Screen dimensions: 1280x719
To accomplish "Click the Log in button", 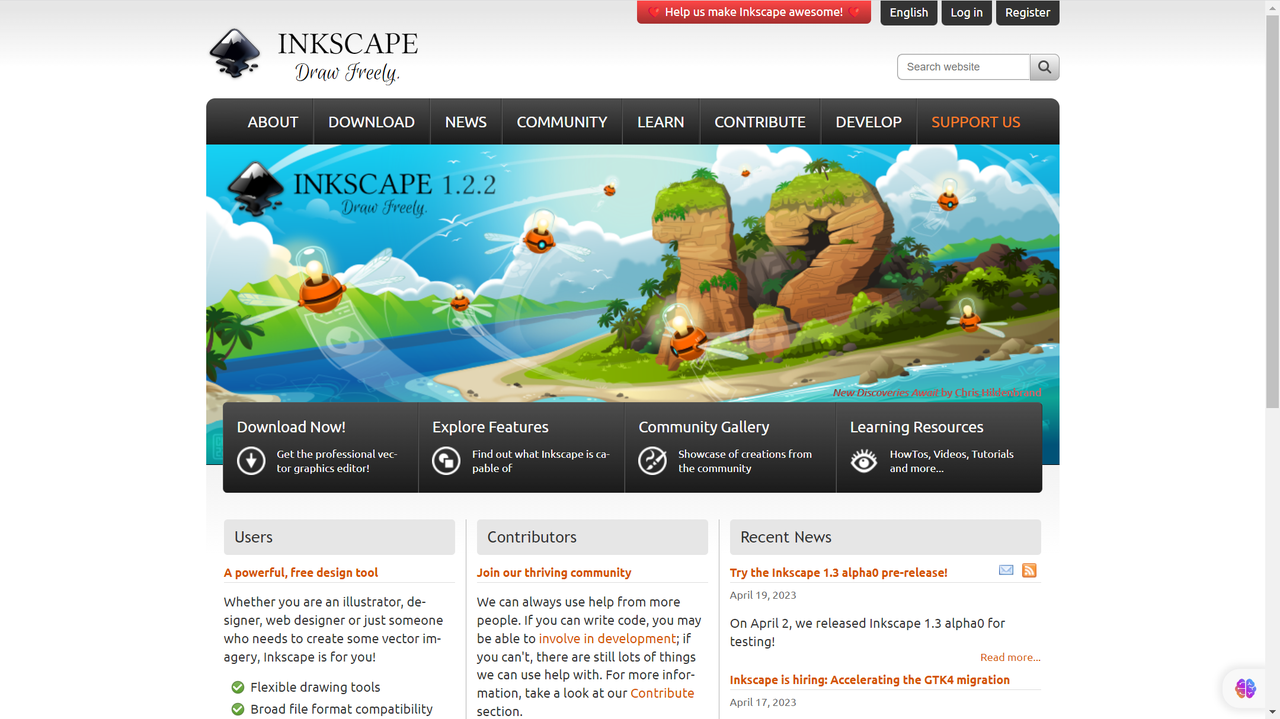I will coord(966,12).
